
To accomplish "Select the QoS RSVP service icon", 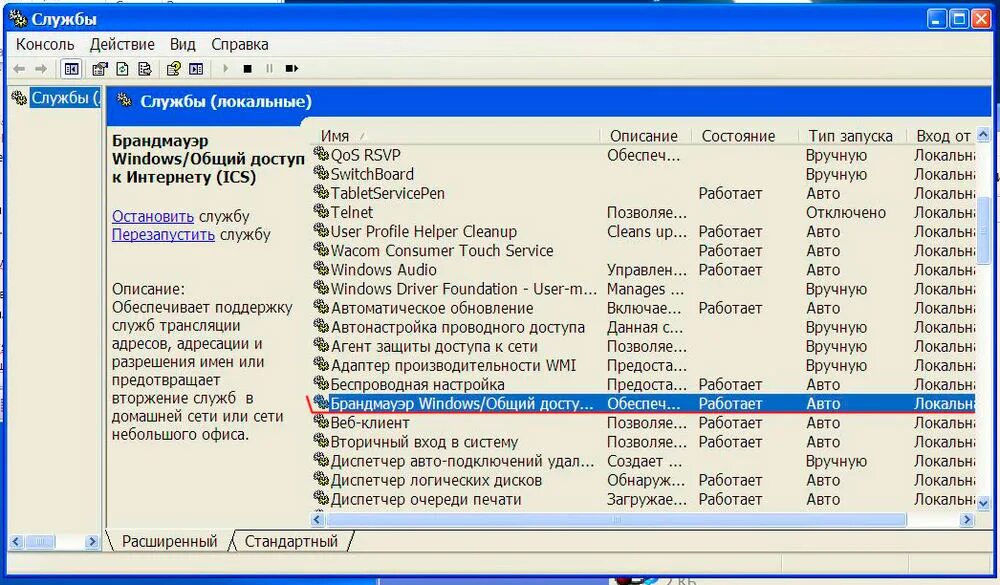I will pyautogui.click(x=321, y=154).
